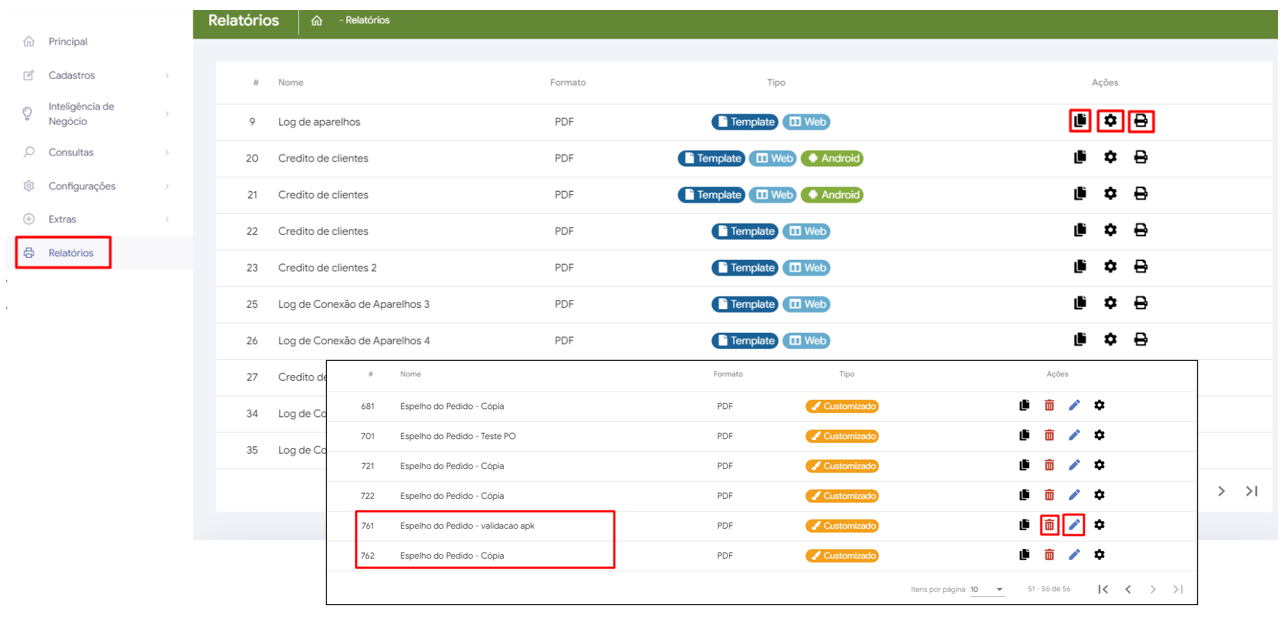The height and width of the screenshot is (622, 1288).
Task: Expand the Configurações menu
Action: [81, 186]
